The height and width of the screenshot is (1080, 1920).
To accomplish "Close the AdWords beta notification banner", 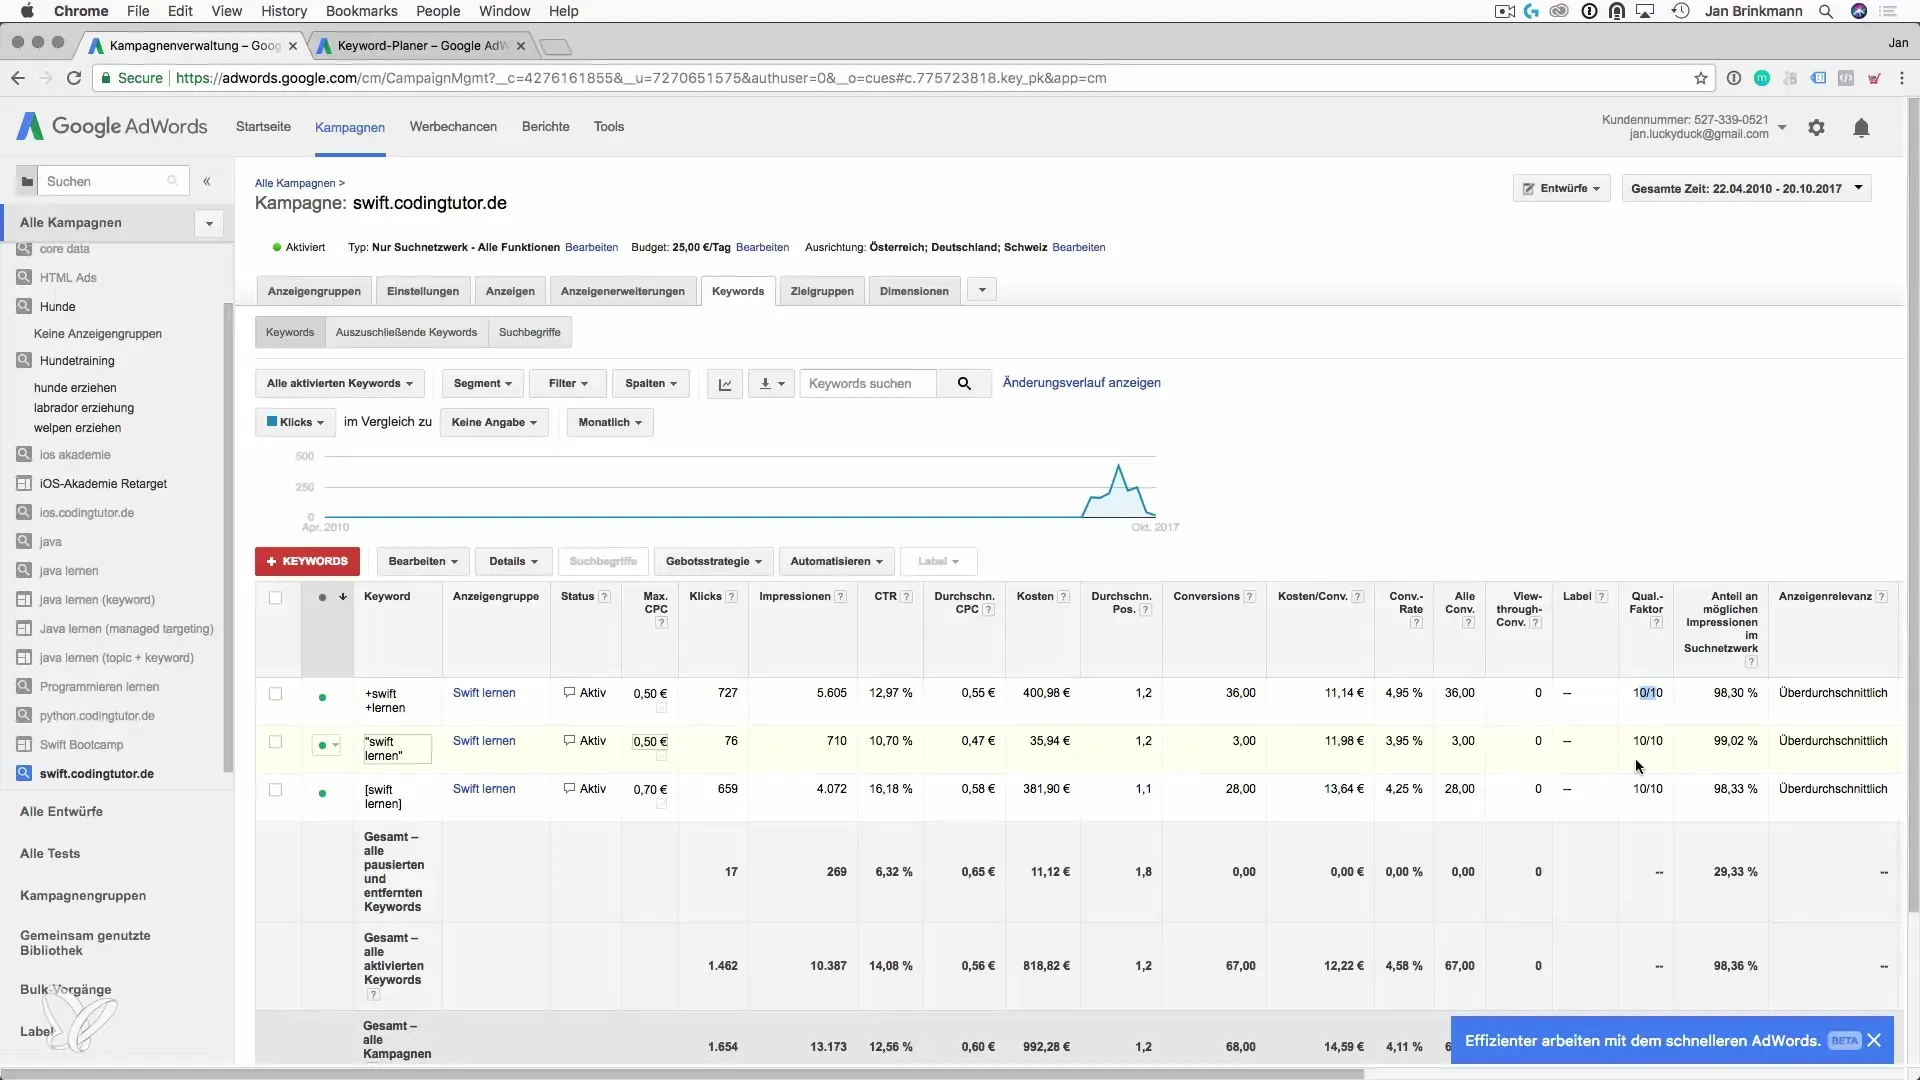I will (1874, 1041).
